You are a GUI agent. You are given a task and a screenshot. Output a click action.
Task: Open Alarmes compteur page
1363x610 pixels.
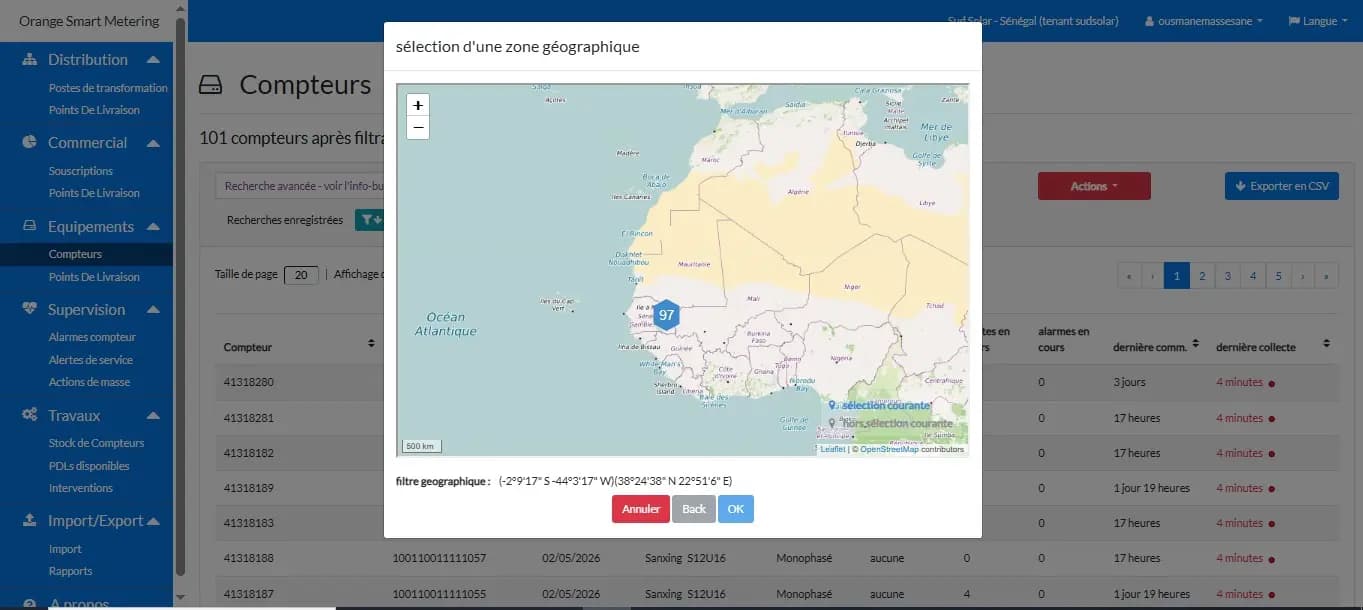click(x=92, y=337)
